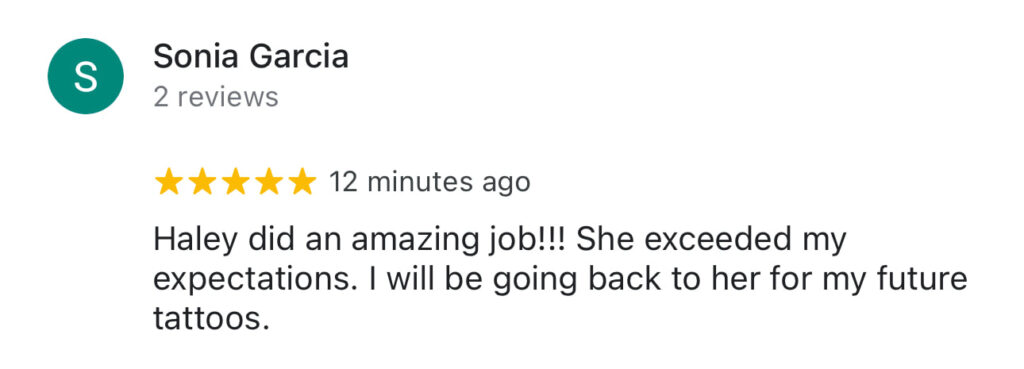Viewport: 1024px width, 369px height.
Task: Click the fourth yellow rating star
Action: click(269, 182)
